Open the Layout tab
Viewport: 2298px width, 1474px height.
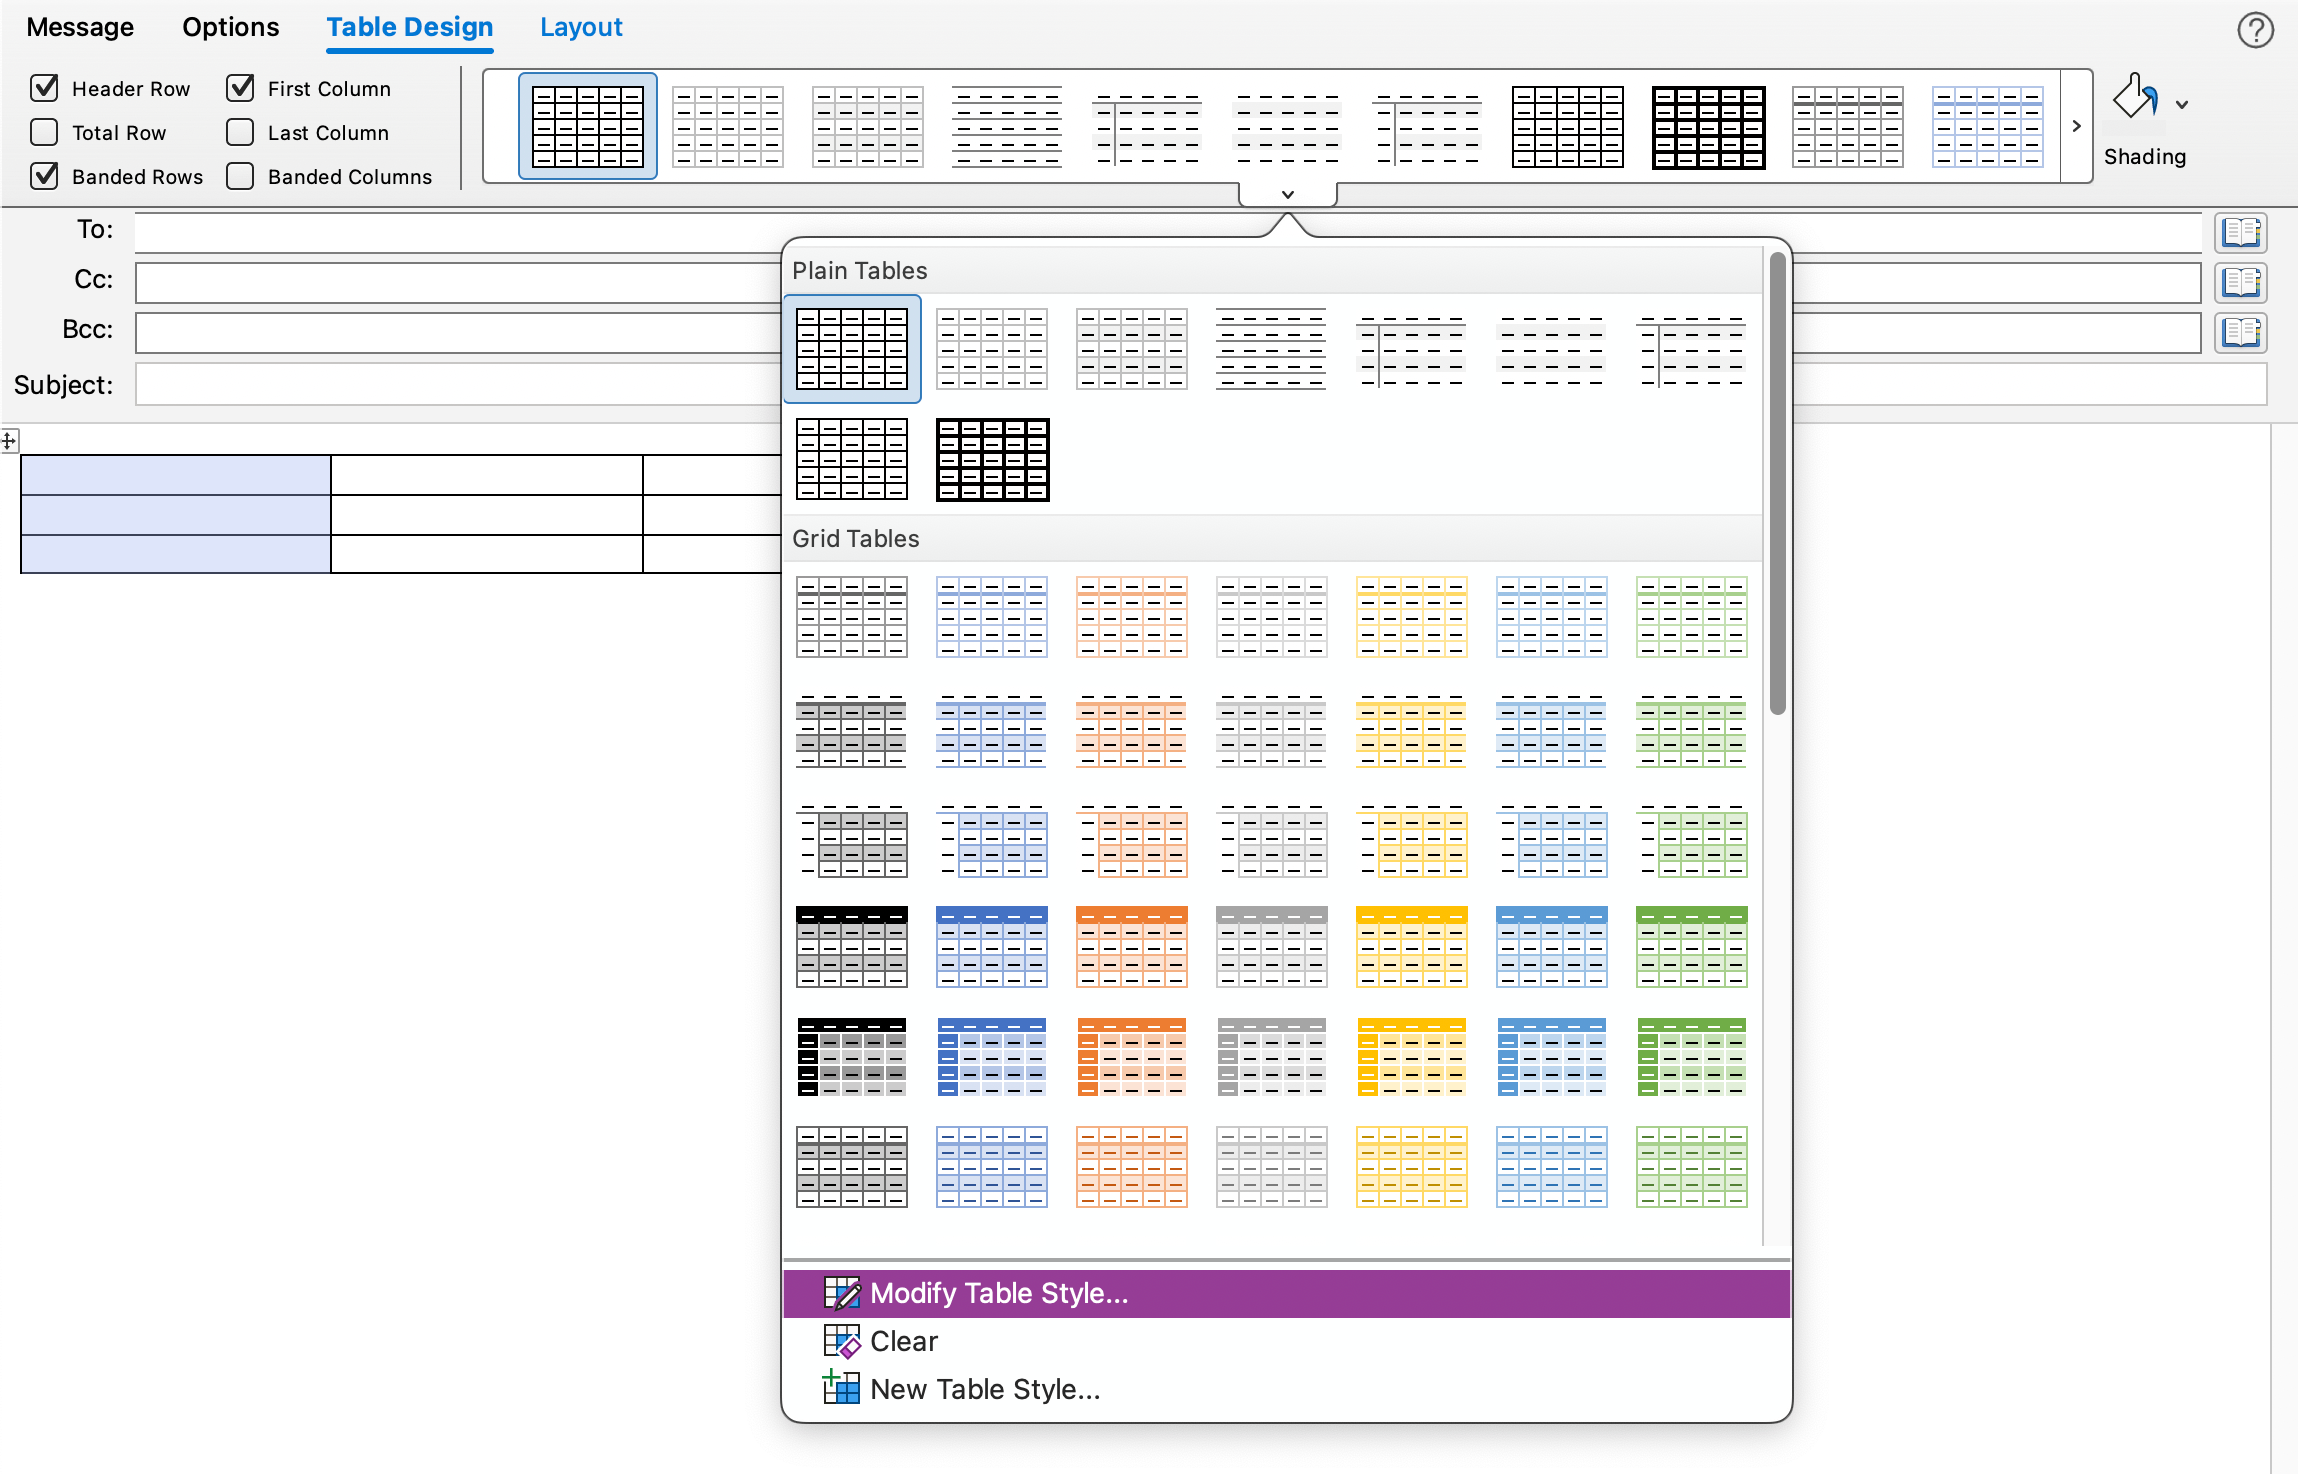tap(581, 27)
